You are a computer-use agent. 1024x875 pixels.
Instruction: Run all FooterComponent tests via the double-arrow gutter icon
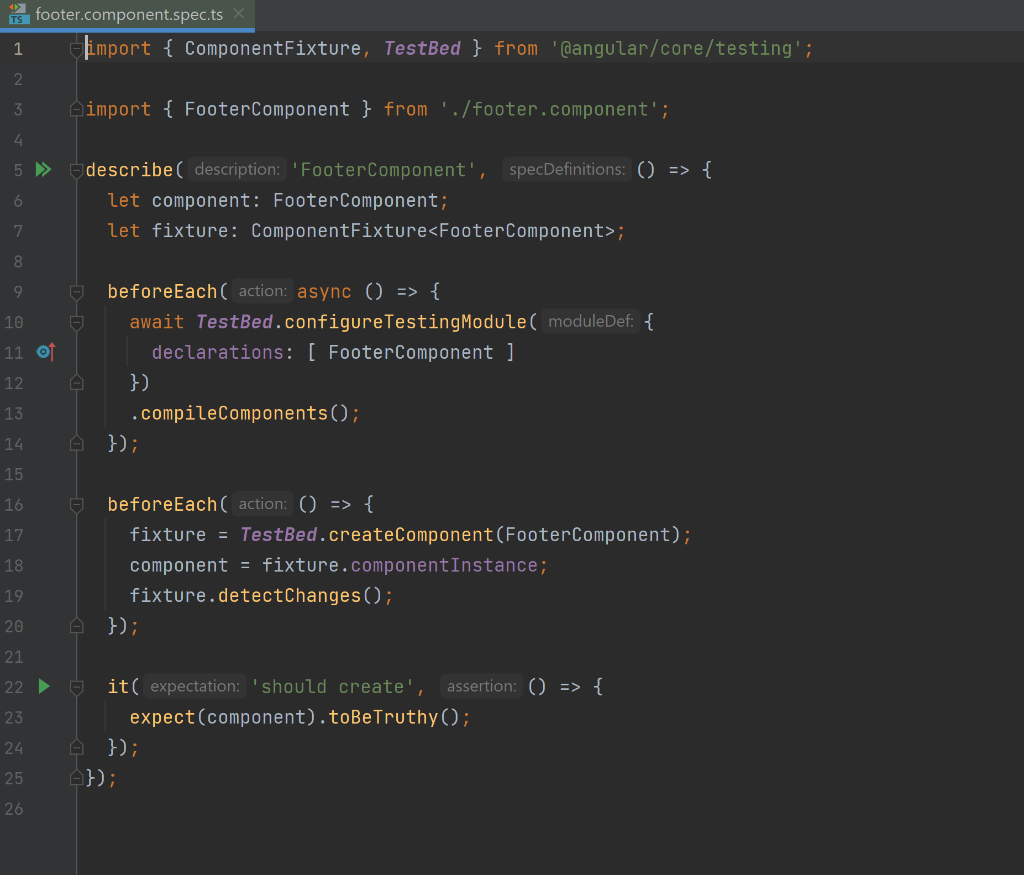click(x=43, y=169)
